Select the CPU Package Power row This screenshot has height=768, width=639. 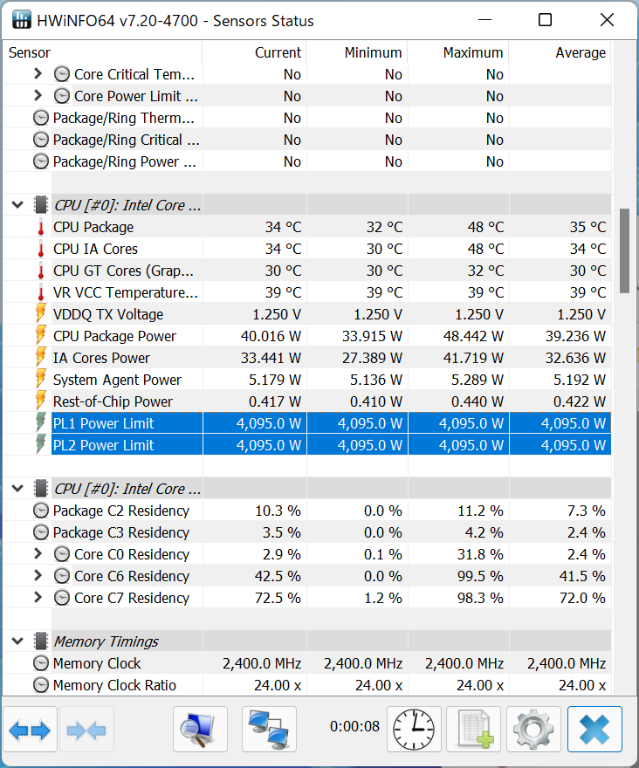point(114,336)
